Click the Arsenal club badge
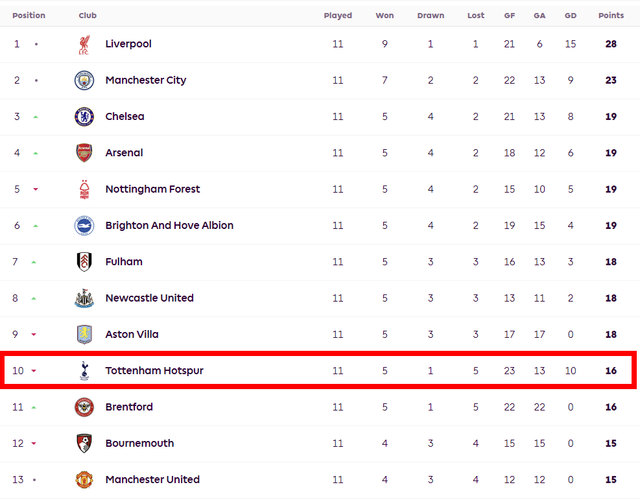The height and width of the screenshot is (500, 640). 84,153
